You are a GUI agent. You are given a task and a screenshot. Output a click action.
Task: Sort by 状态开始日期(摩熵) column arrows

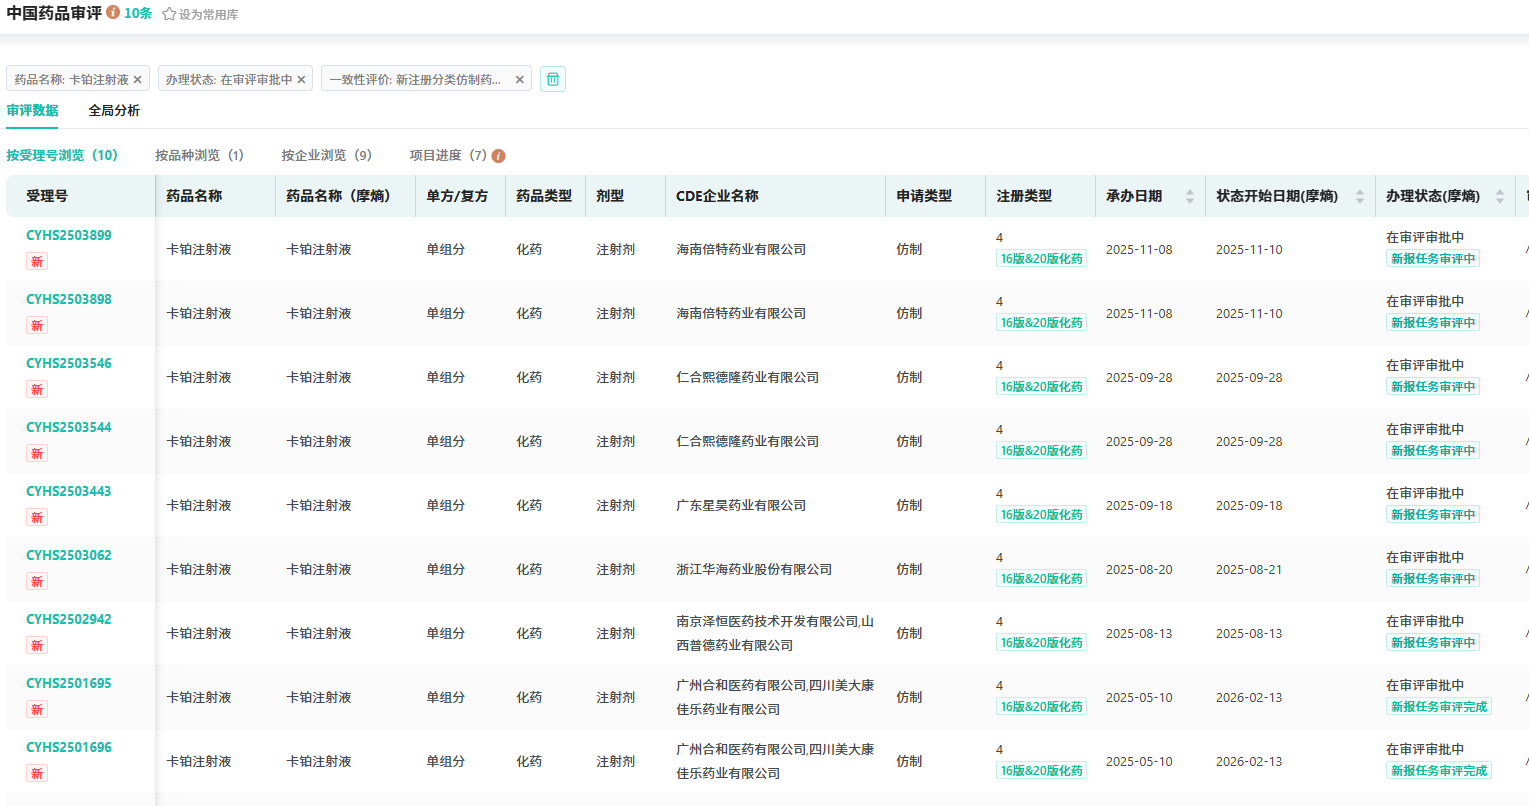[1359, 197]
